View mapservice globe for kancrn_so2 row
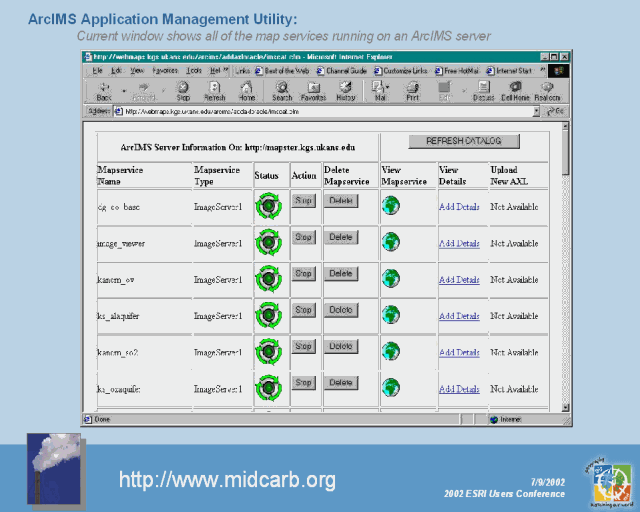This screenshot has width=640, height=512. coord(391,351)
